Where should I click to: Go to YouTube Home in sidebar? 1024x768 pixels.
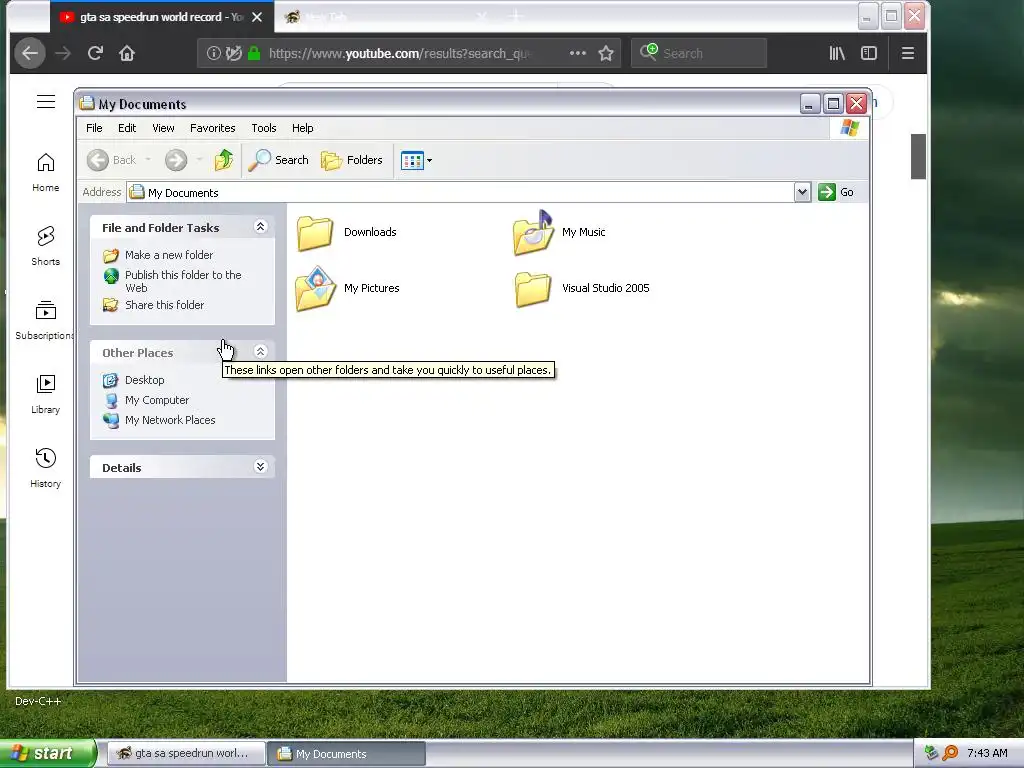(x=46, y=172)
